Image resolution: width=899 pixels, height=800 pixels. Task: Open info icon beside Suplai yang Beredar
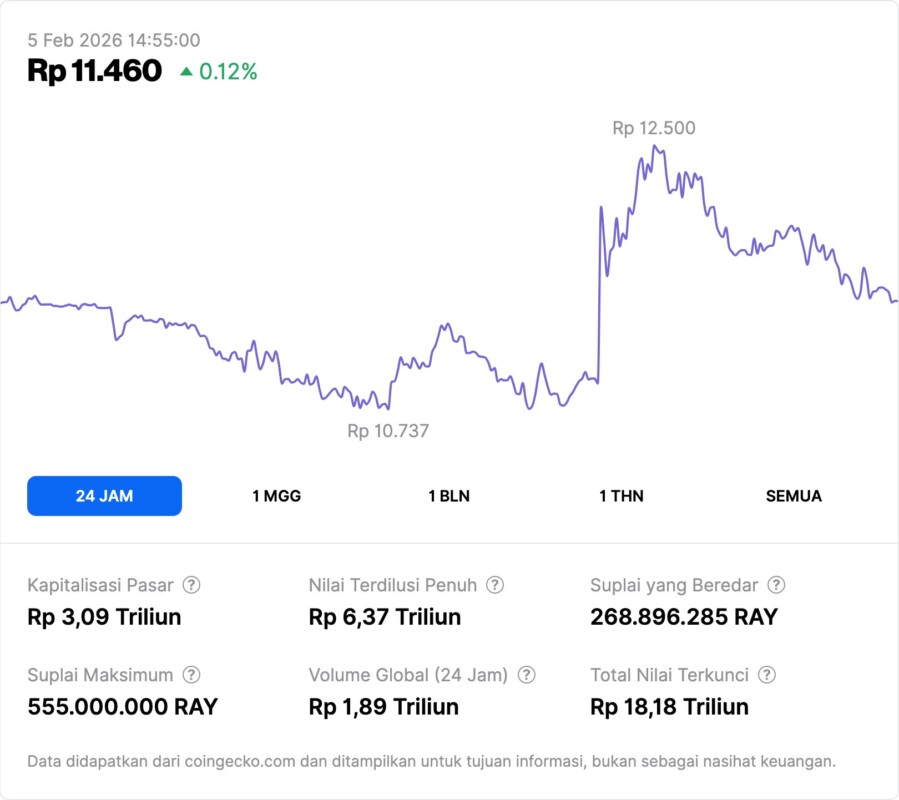776,585
